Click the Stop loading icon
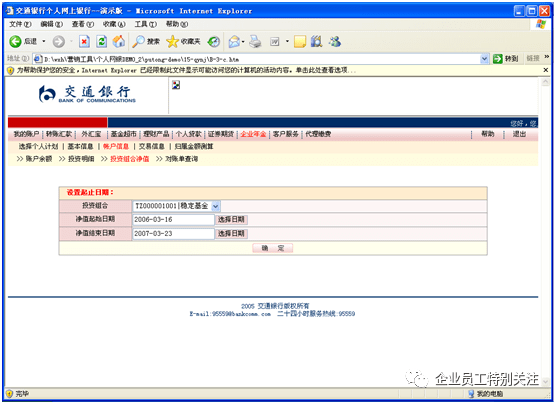 click(84, 42)
